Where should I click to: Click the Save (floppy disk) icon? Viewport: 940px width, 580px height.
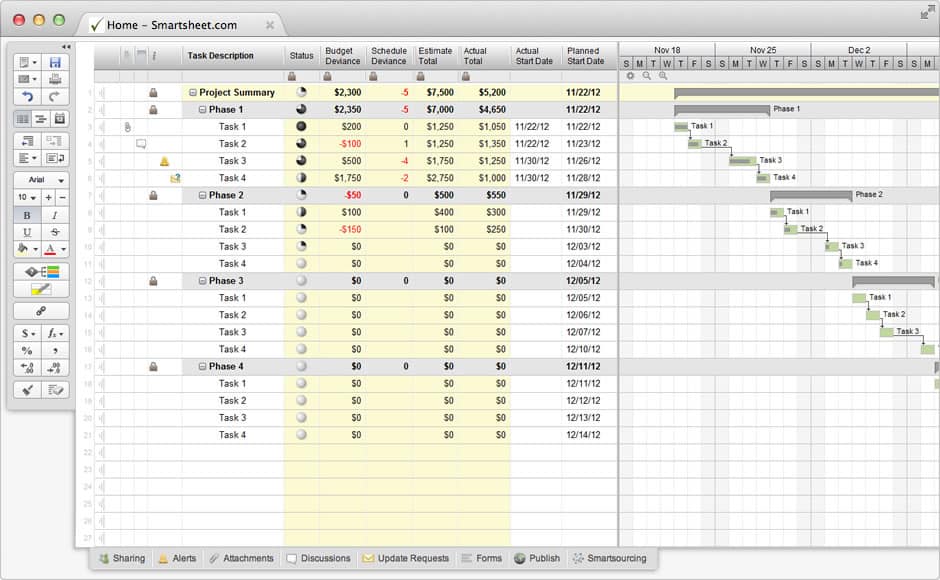55,62
